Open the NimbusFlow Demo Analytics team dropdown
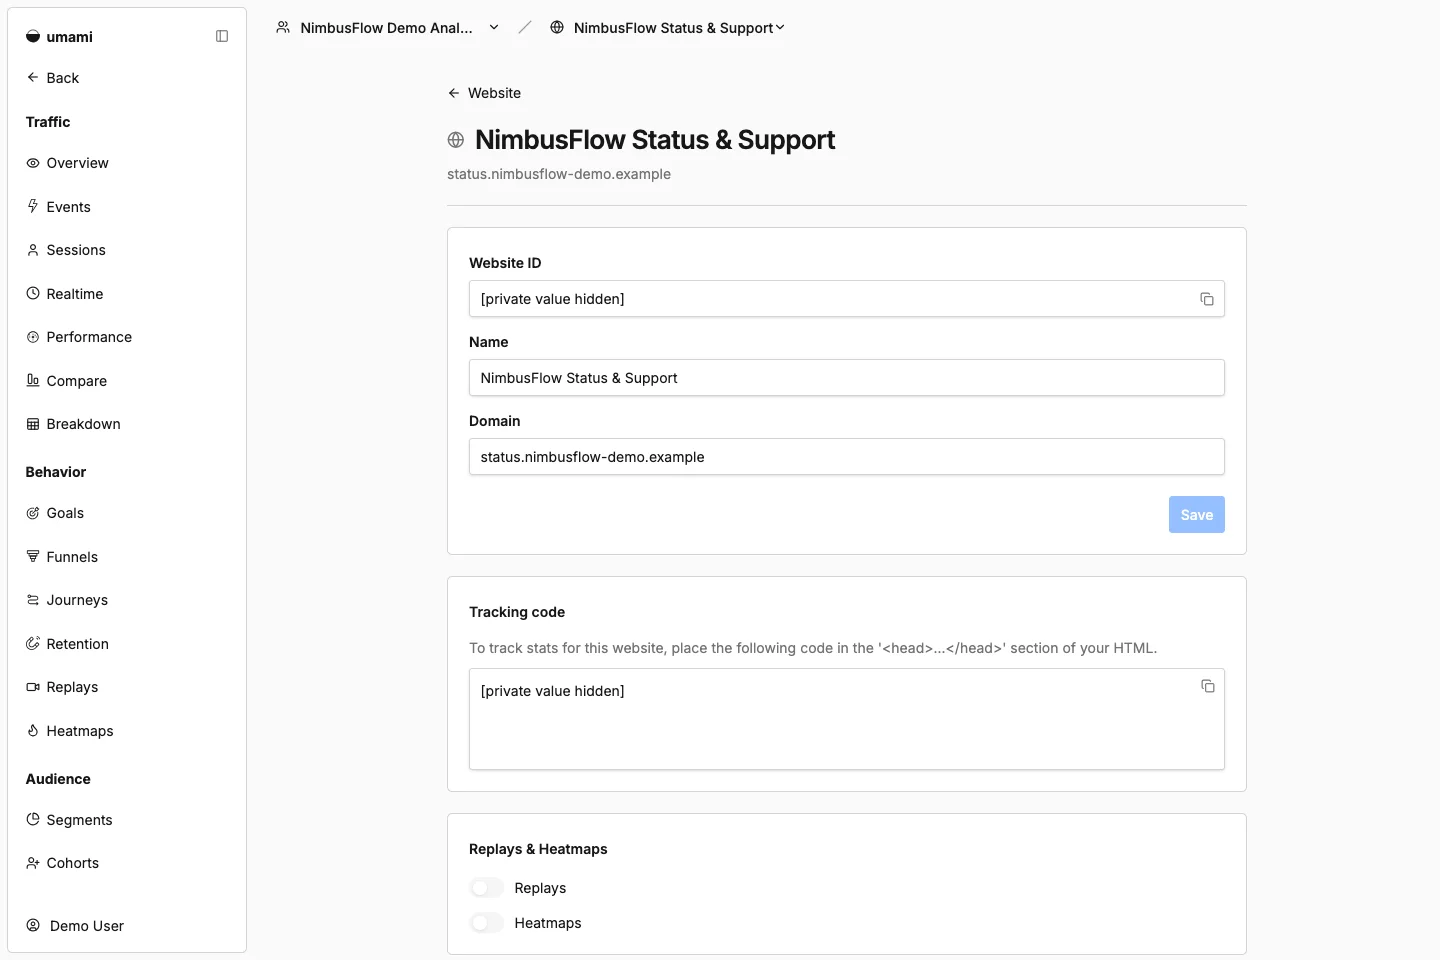Screen dimensions: 1440x960 point(388,28)
